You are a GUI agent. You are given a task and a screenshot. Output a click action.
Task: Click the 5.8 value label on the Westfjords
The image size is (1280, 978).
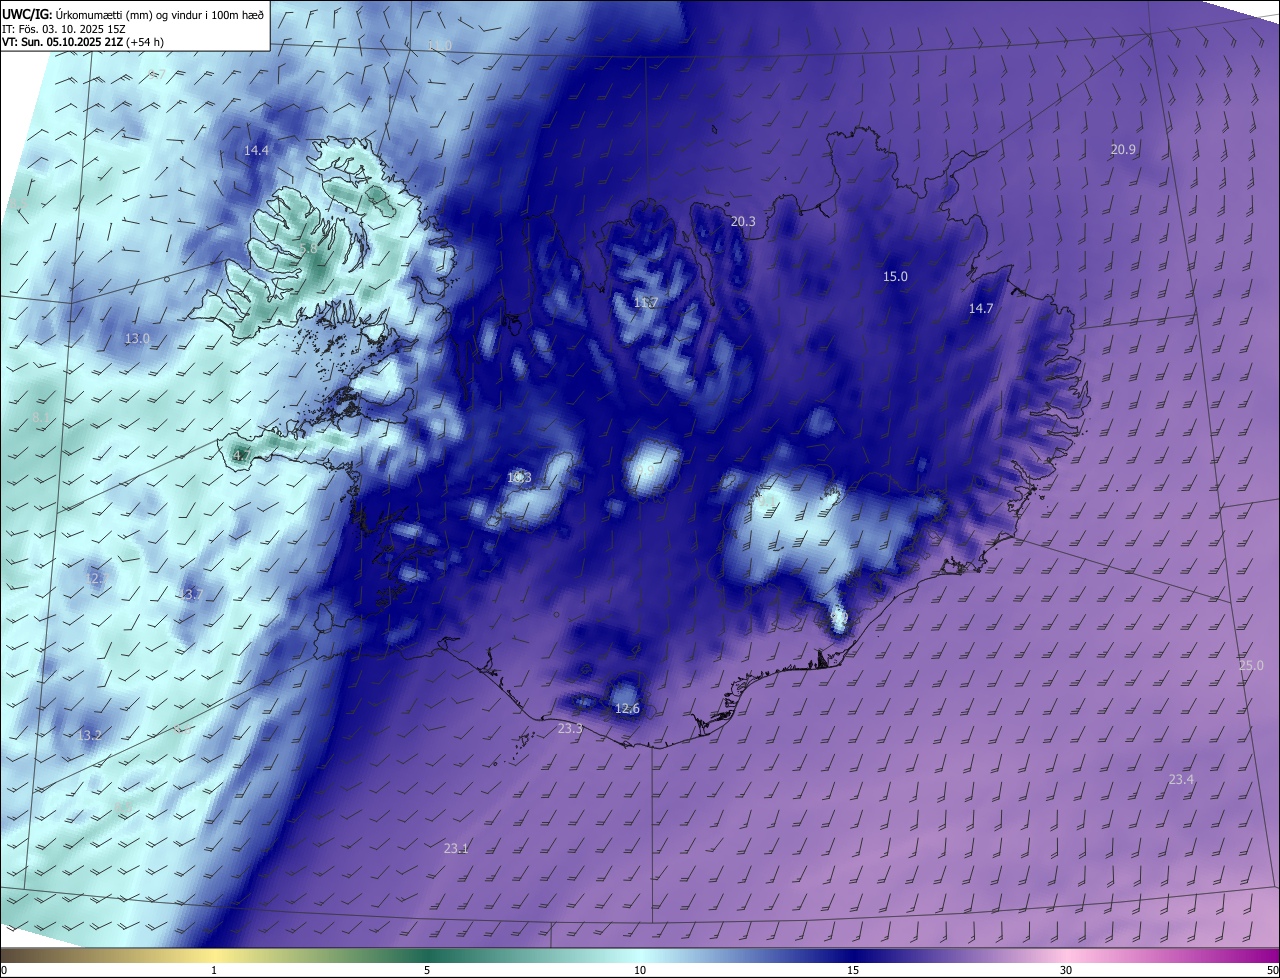[x=308, y=248]
